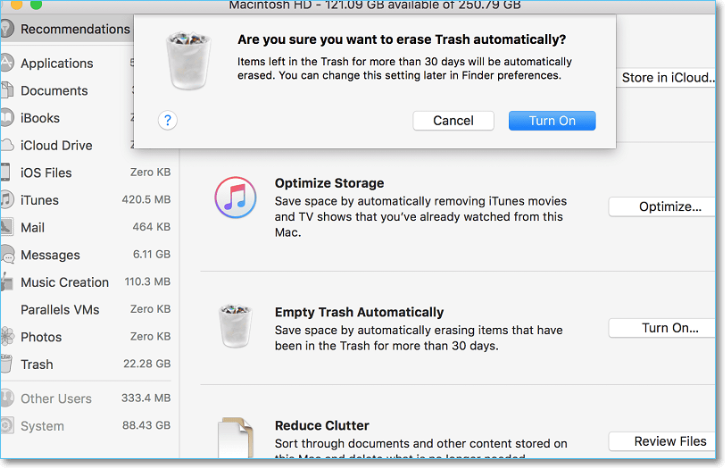This screenshot has width=725, height=468.
Task: Confirm with the Turn On button in dialog
Action: pos(552,120)
